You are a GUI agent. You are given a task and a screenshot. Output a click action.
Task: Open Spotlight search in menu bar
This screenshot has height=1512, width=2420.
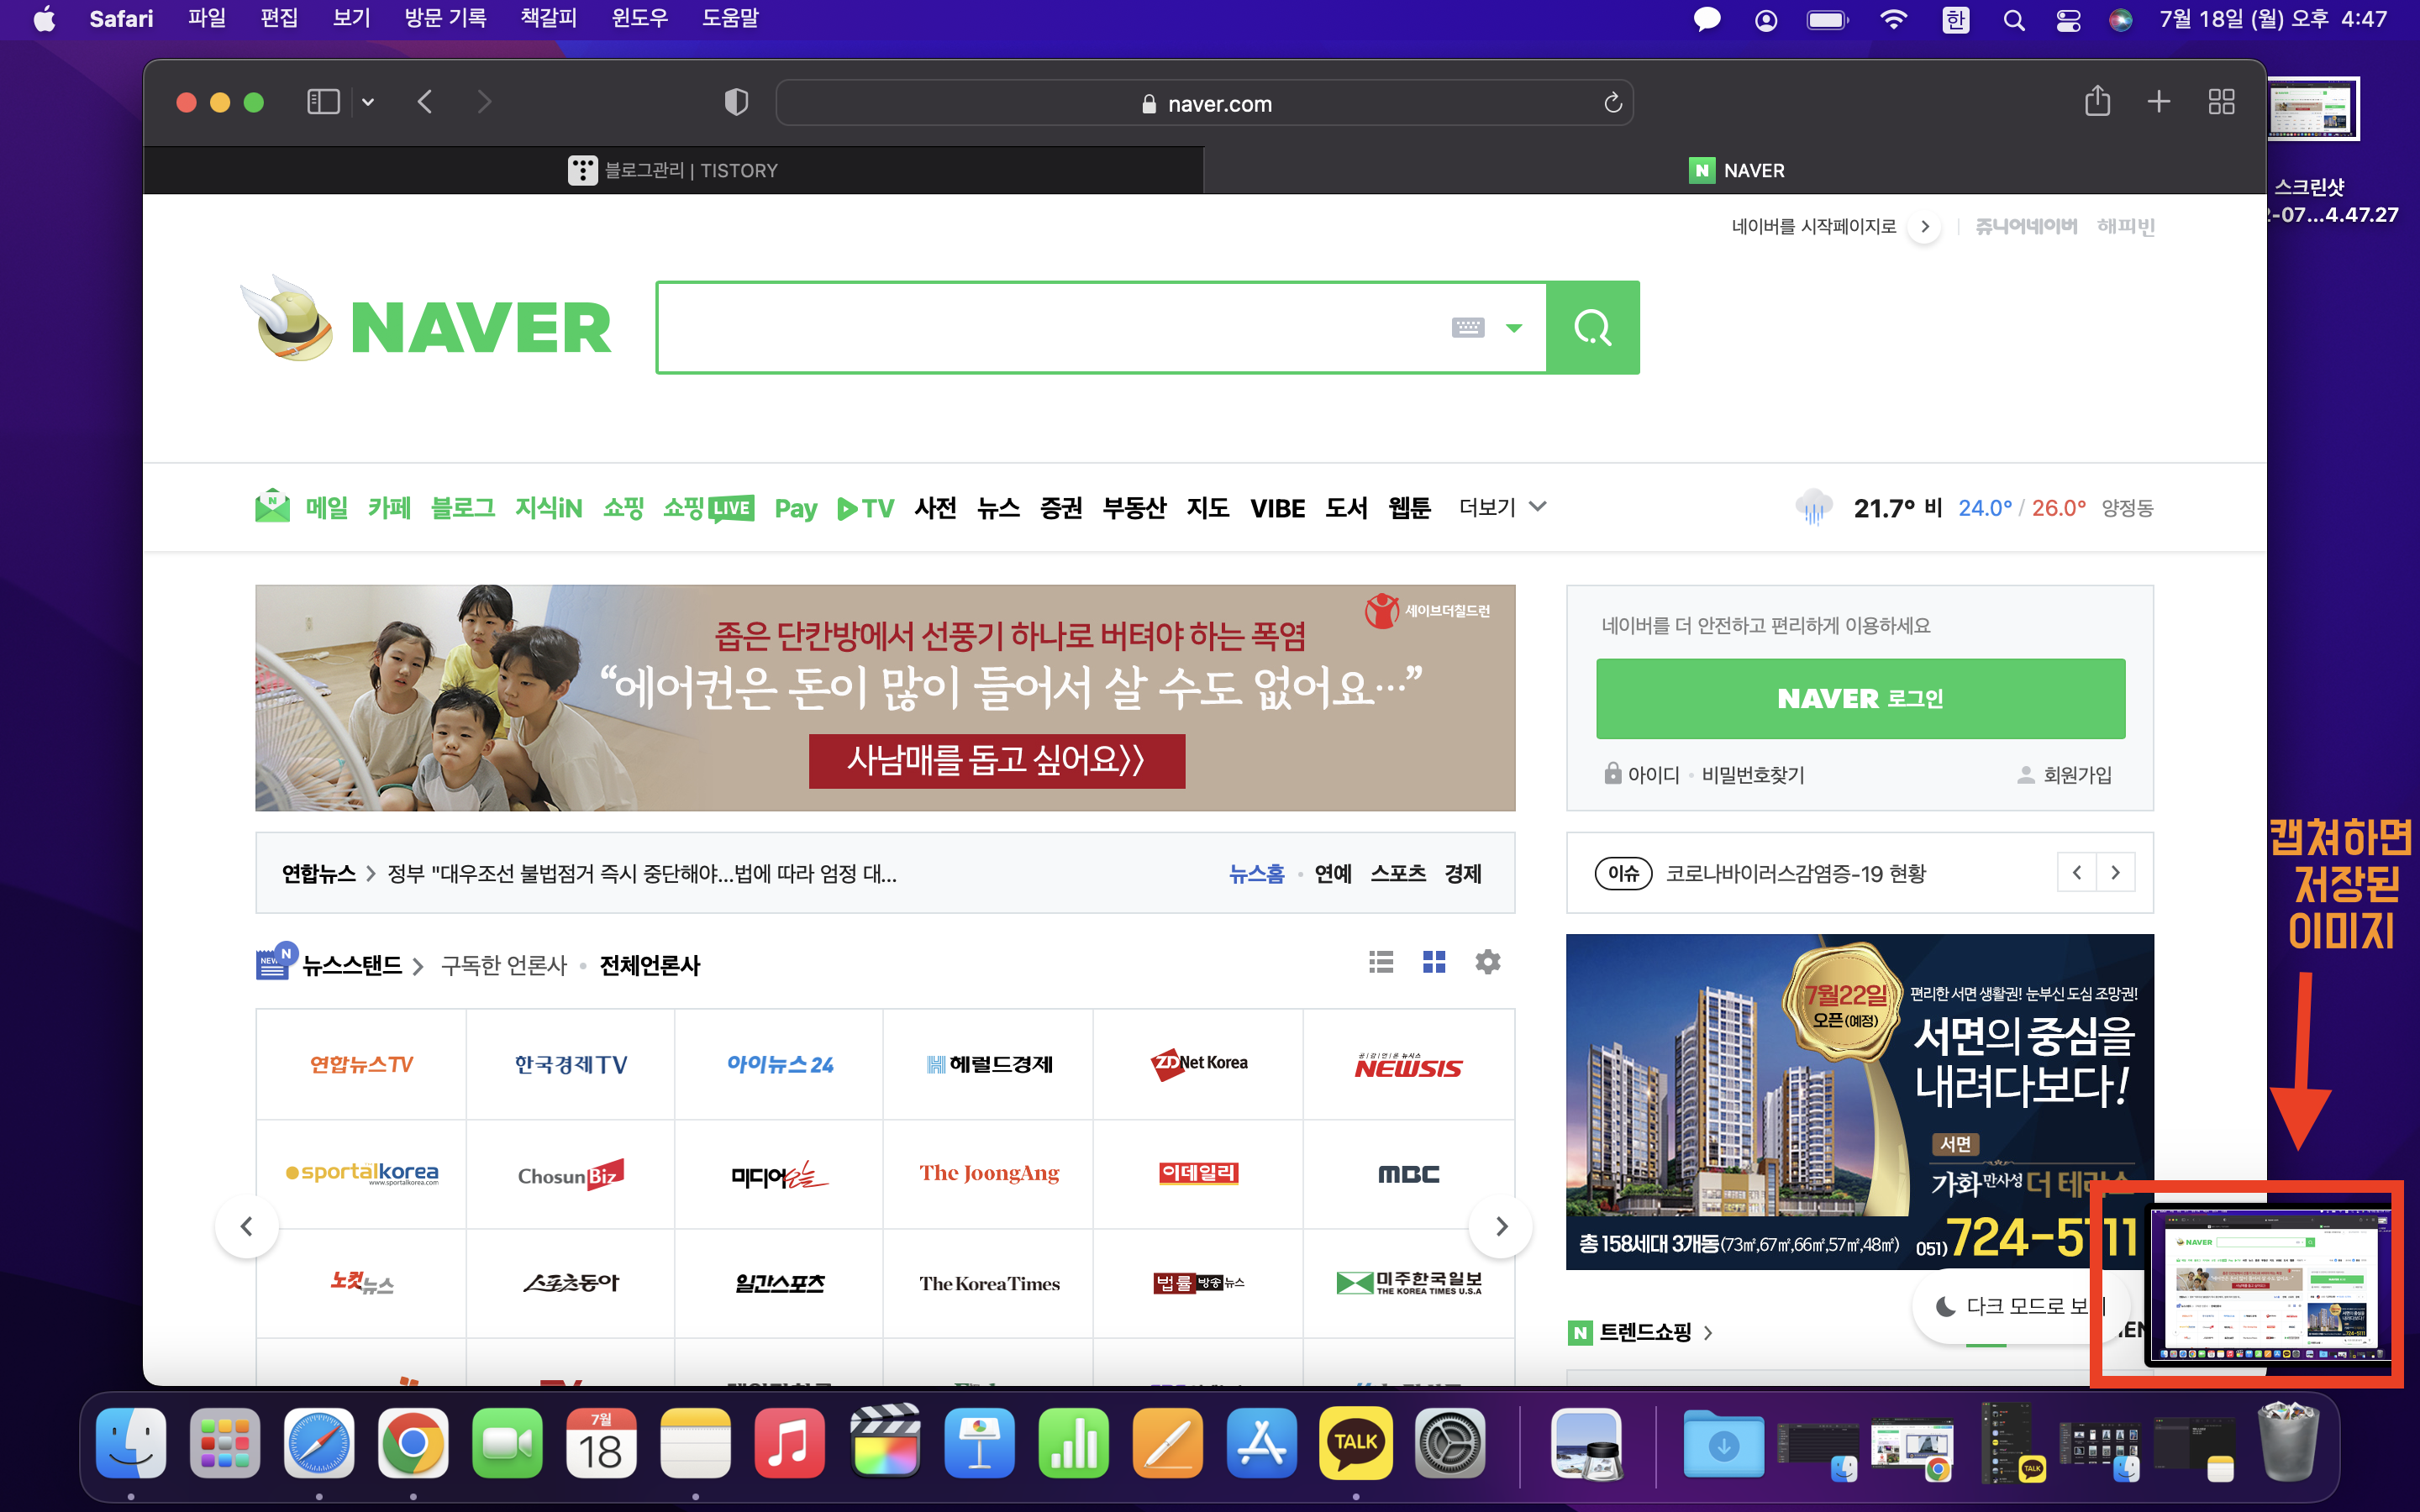2014,20
